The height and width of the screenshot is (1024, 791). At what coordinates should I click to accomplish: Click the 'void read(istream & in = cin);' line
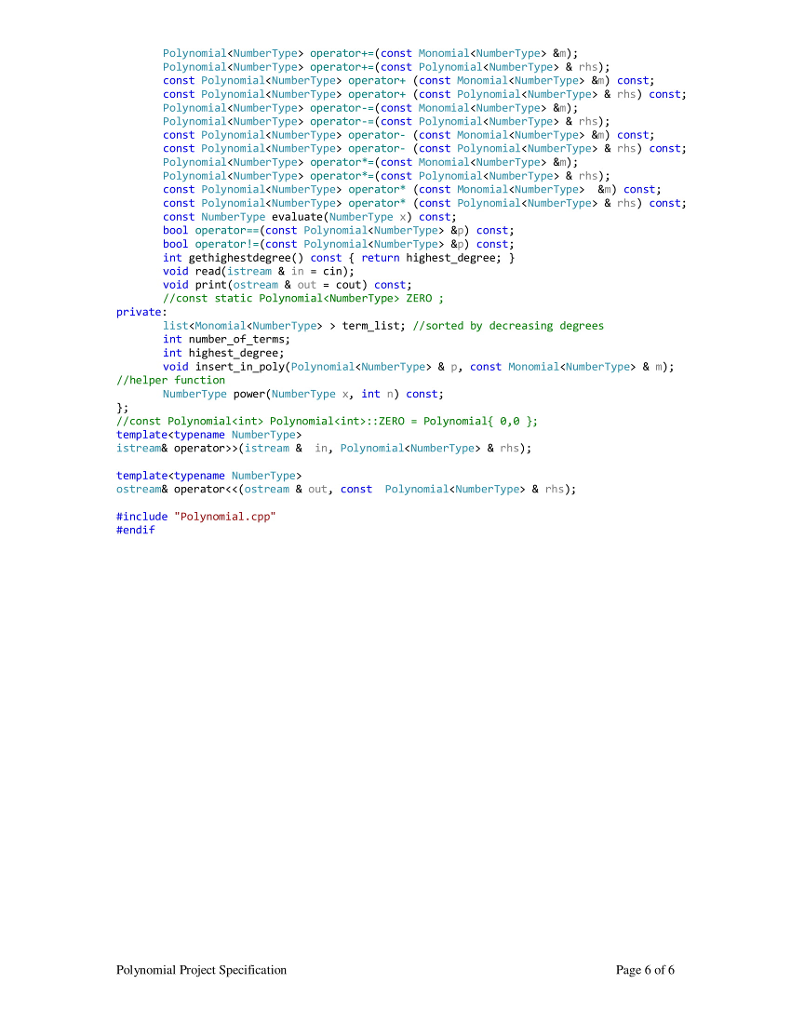pyautogui.click(x=259, y=271)
